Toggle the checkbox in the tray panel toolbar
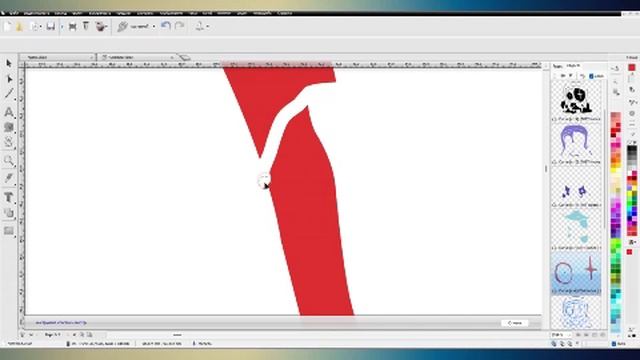The width and height of the screenshot is (640, 360). pos(591,76)
